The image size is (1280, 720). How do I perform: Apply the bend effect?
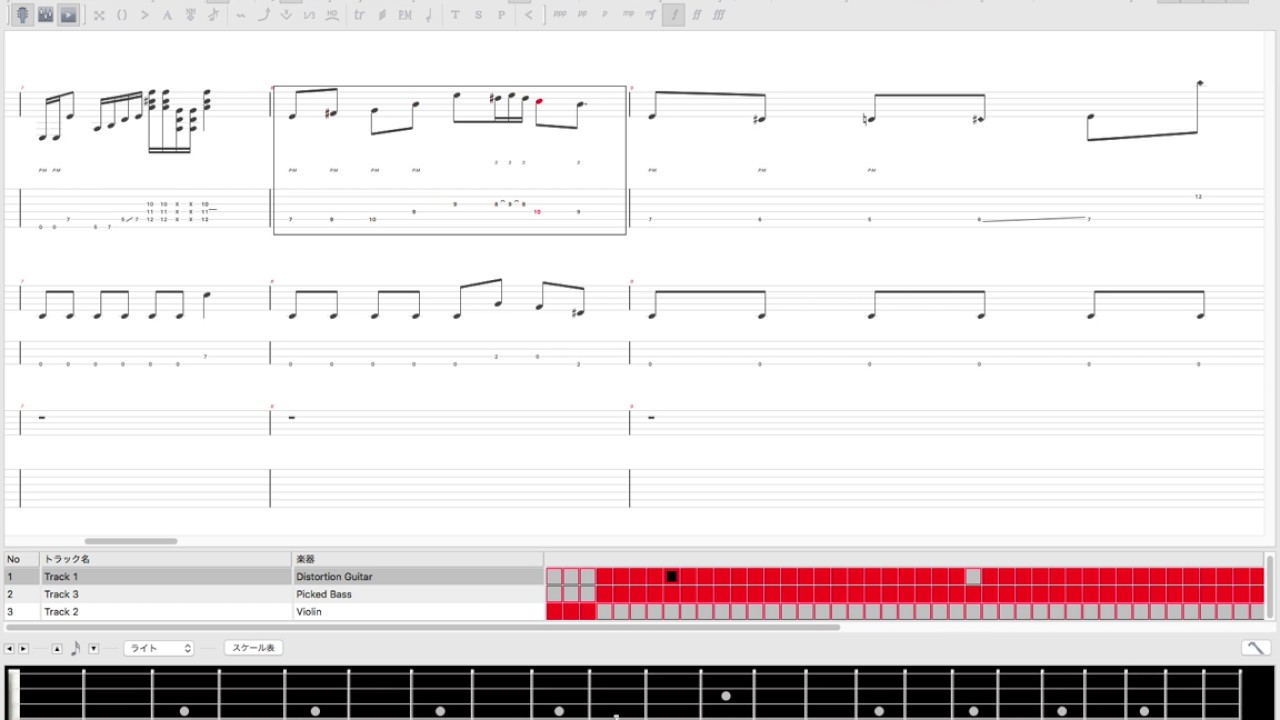(x=264, y=15)
